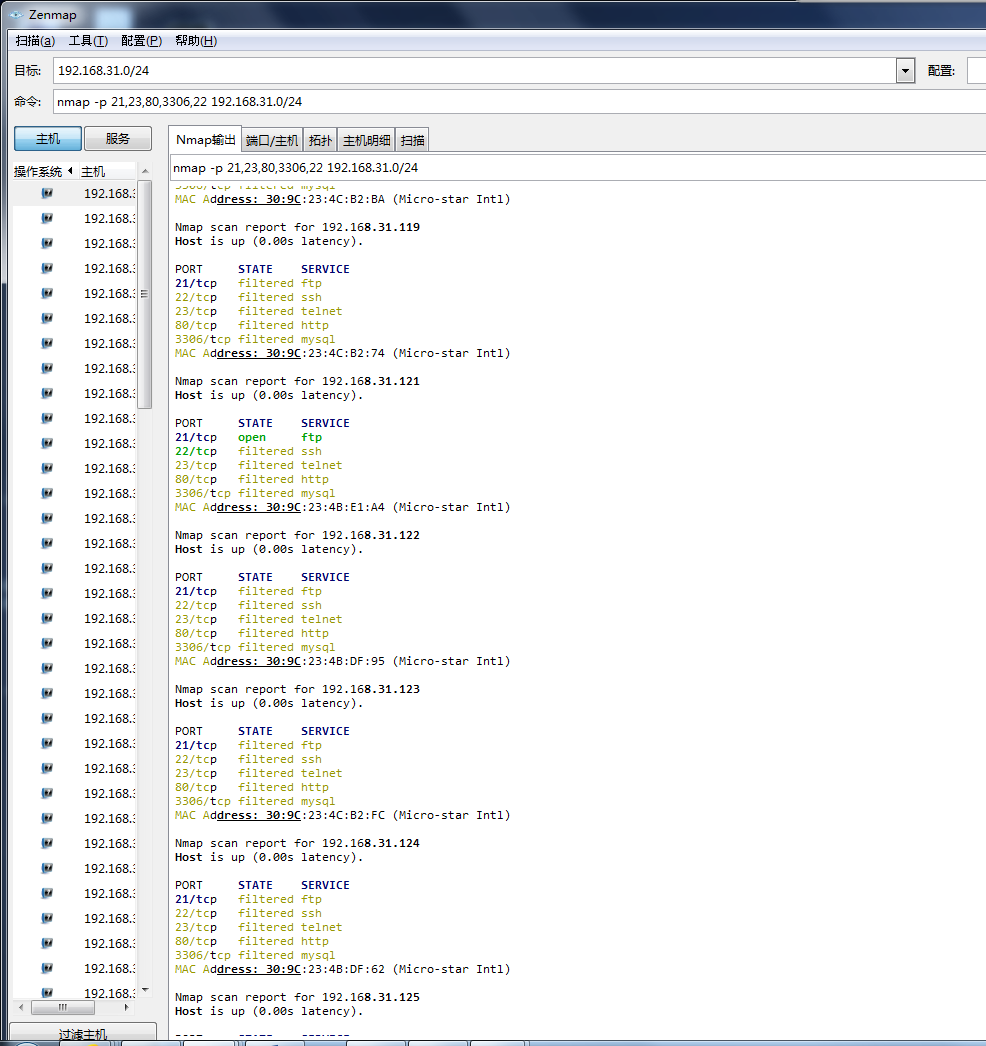
Task: Click MAC address line ending 23:4C:B2:74
Action: tap(342, 354)
